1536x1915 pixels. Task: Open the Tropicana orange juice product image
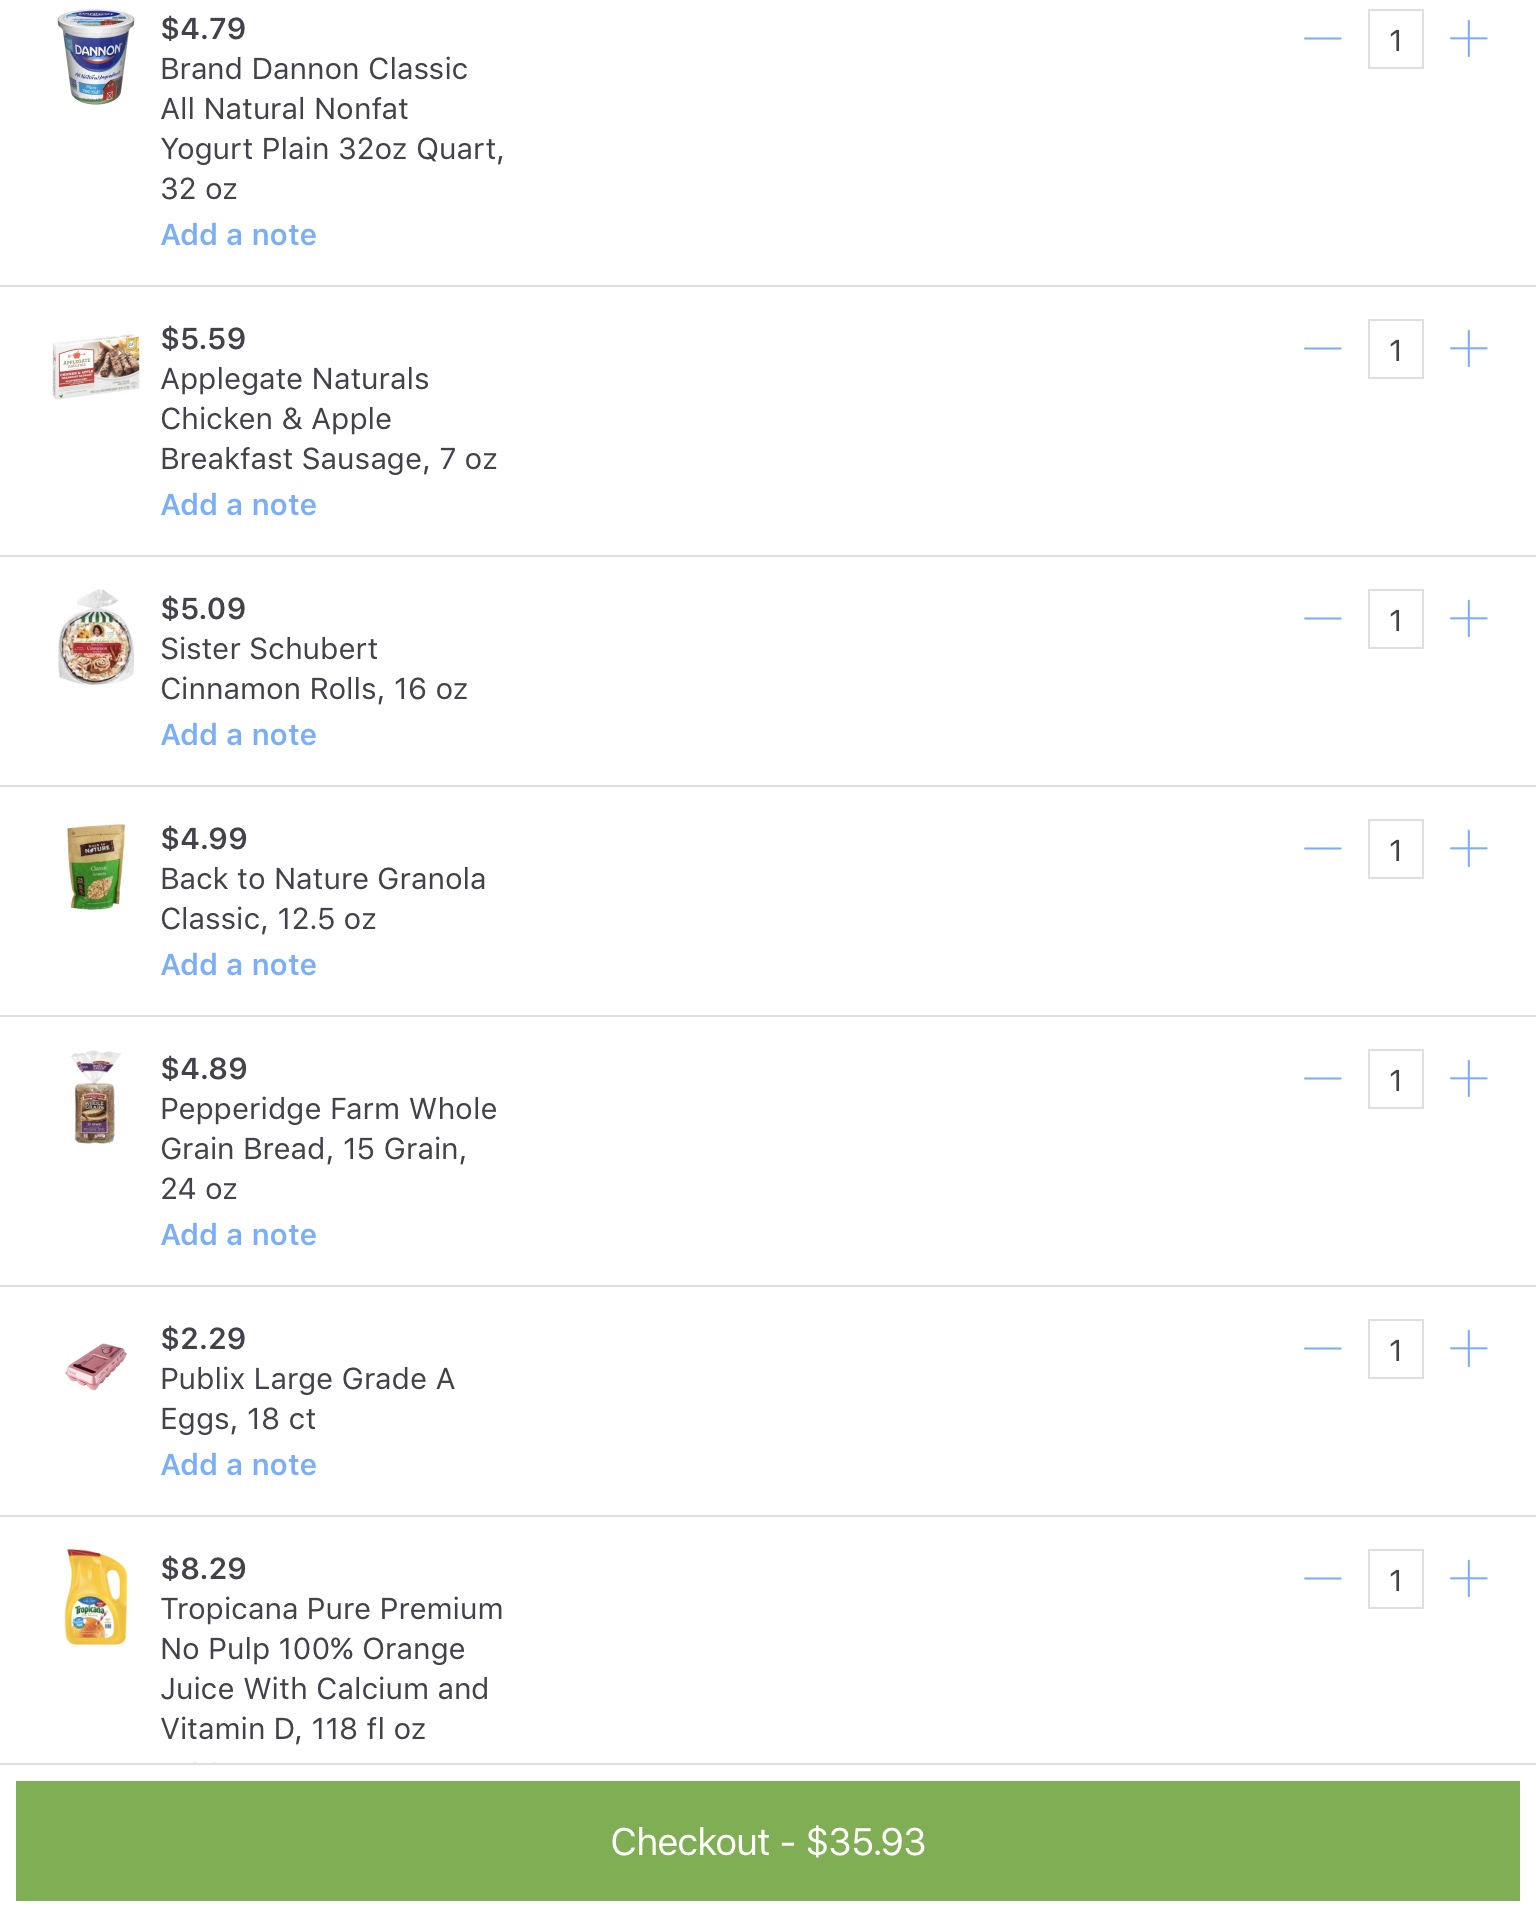[x=96, y=1597]
